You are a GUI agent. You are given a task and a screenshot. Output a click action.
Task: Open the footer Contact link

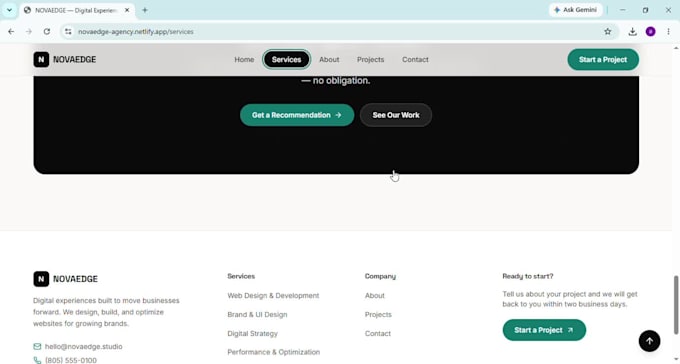[x=378, y=334]
